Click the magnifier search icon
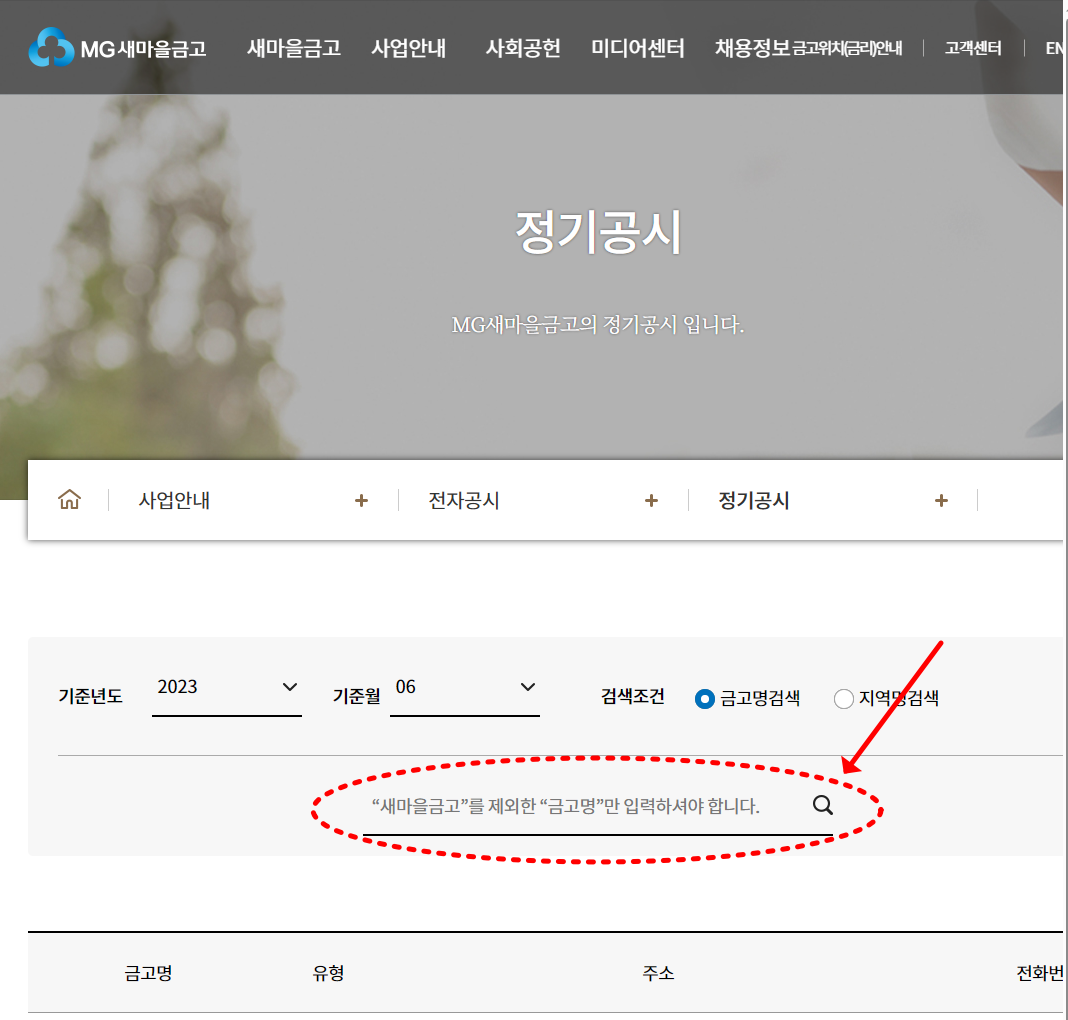1068x1020 pixels. 823,806
